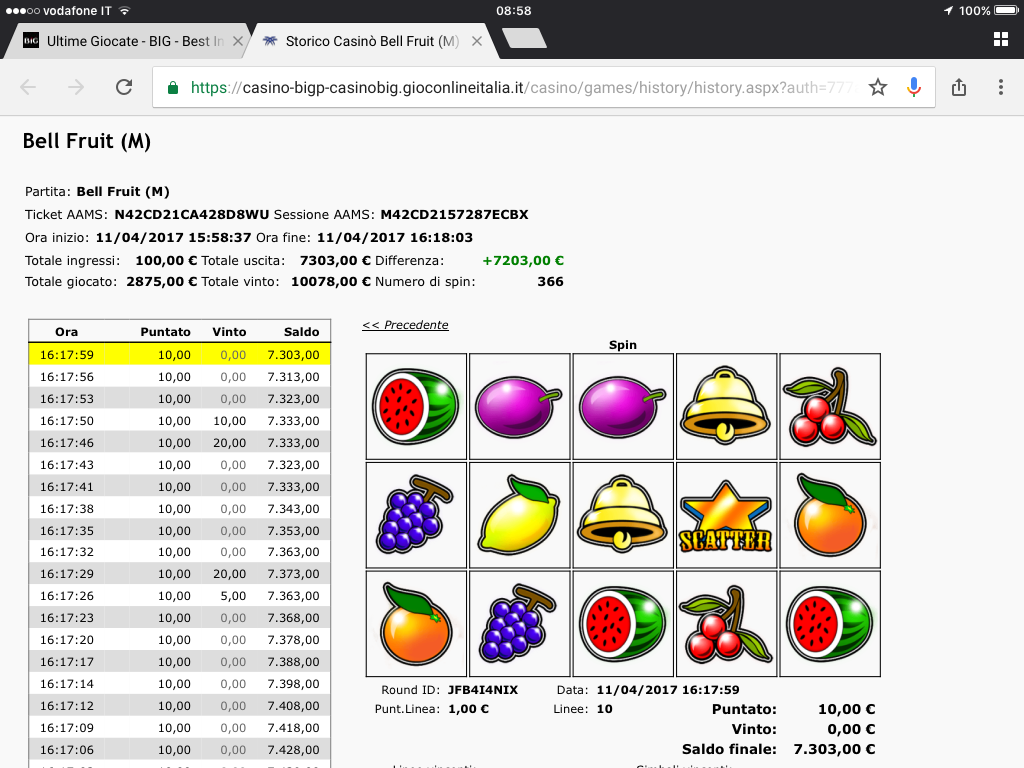
Task: Click the Saldo finale 7.303,00 € amount
Action: (834, 749)
